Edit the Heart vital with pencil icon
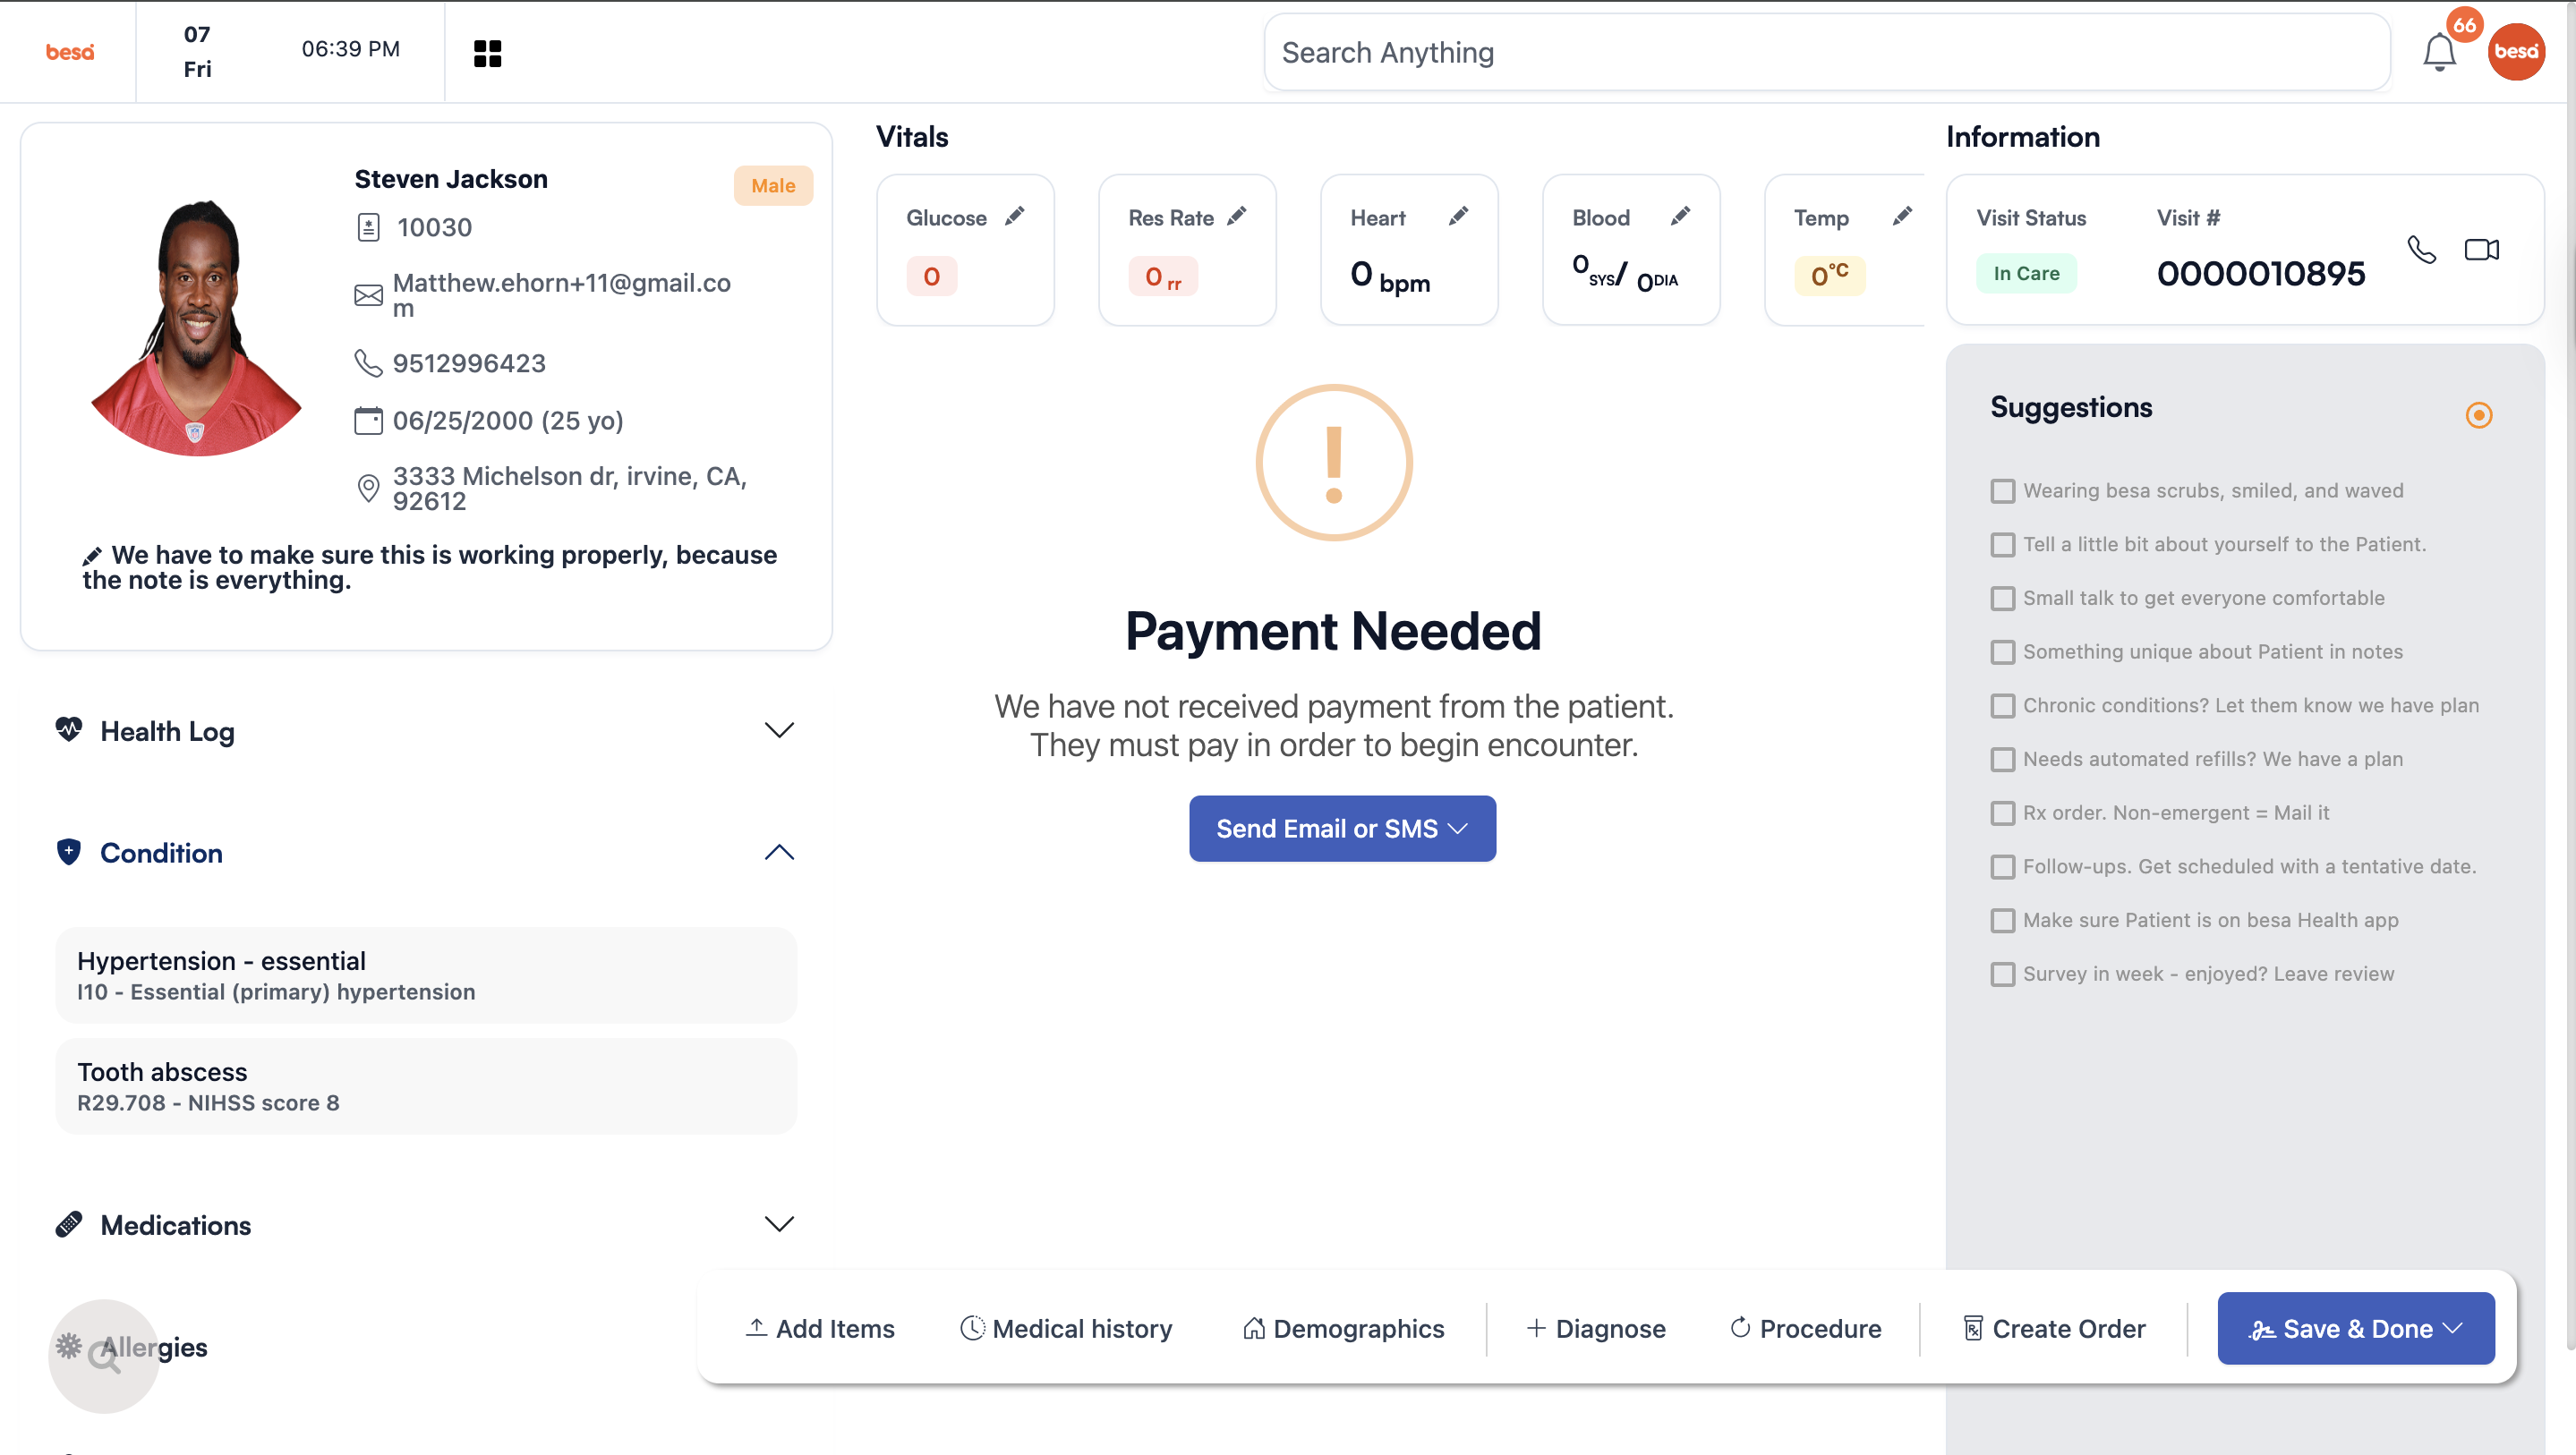Viewport: 2576px width, 1455px height. click(1459, 216)
